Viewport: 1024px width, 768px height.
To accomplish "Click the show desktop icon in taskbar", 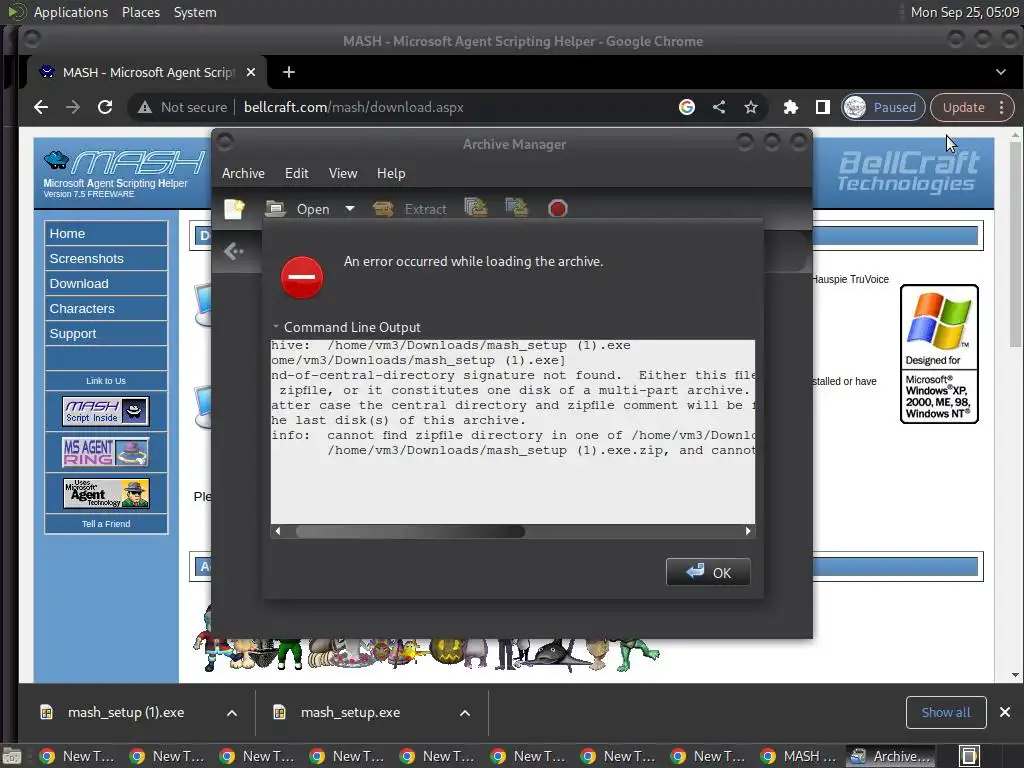I will tap(12, 757).
